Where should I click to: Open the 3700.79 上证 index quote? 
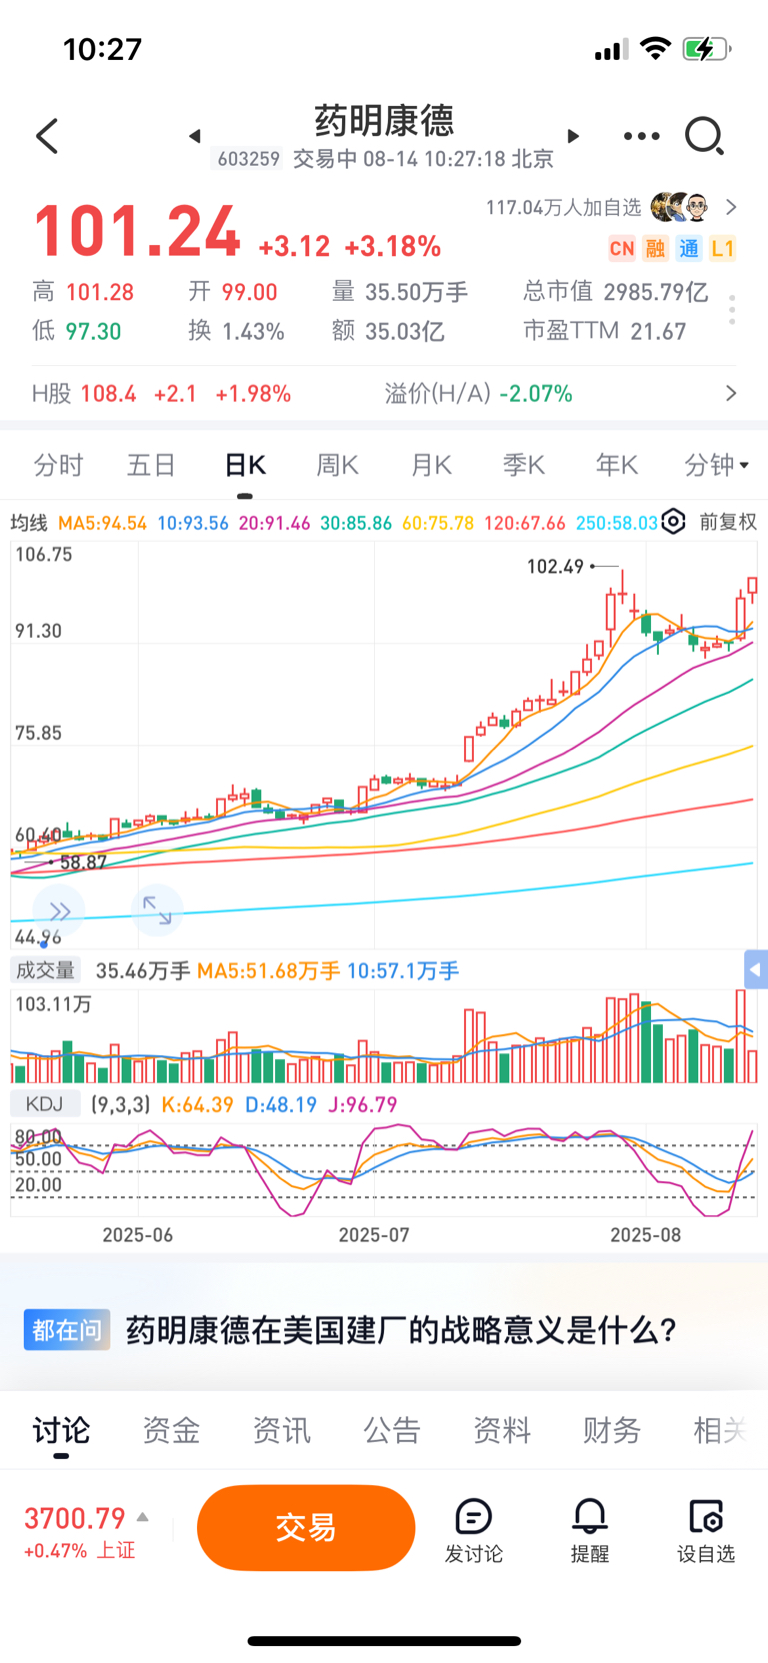coord(80,1533)
